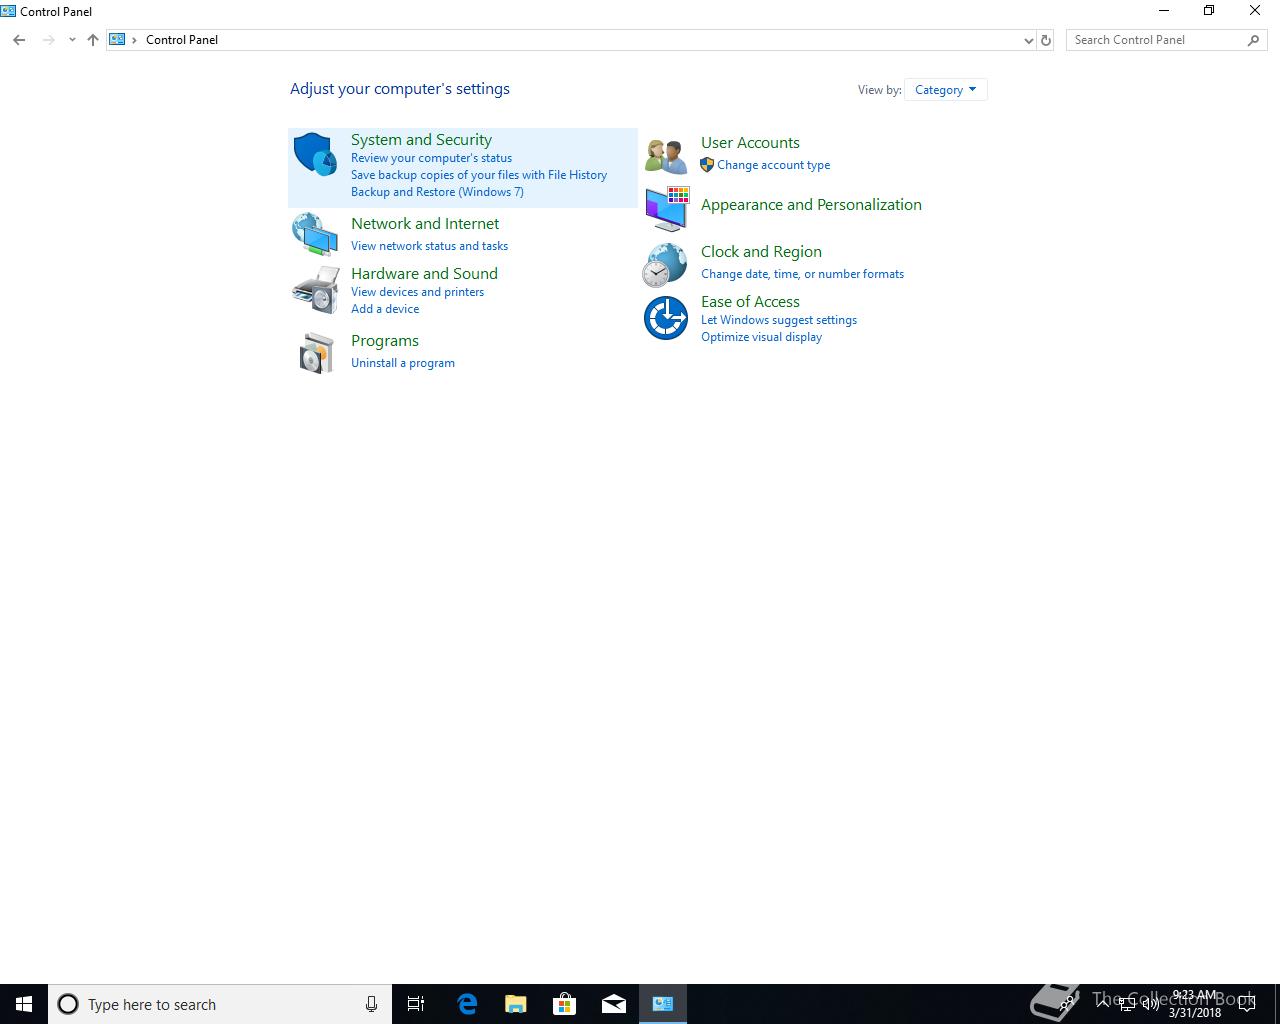This screenshot has width=1280, height=1024.
Task: Click the taskbar clock and date
Action: (1195, 1004)
